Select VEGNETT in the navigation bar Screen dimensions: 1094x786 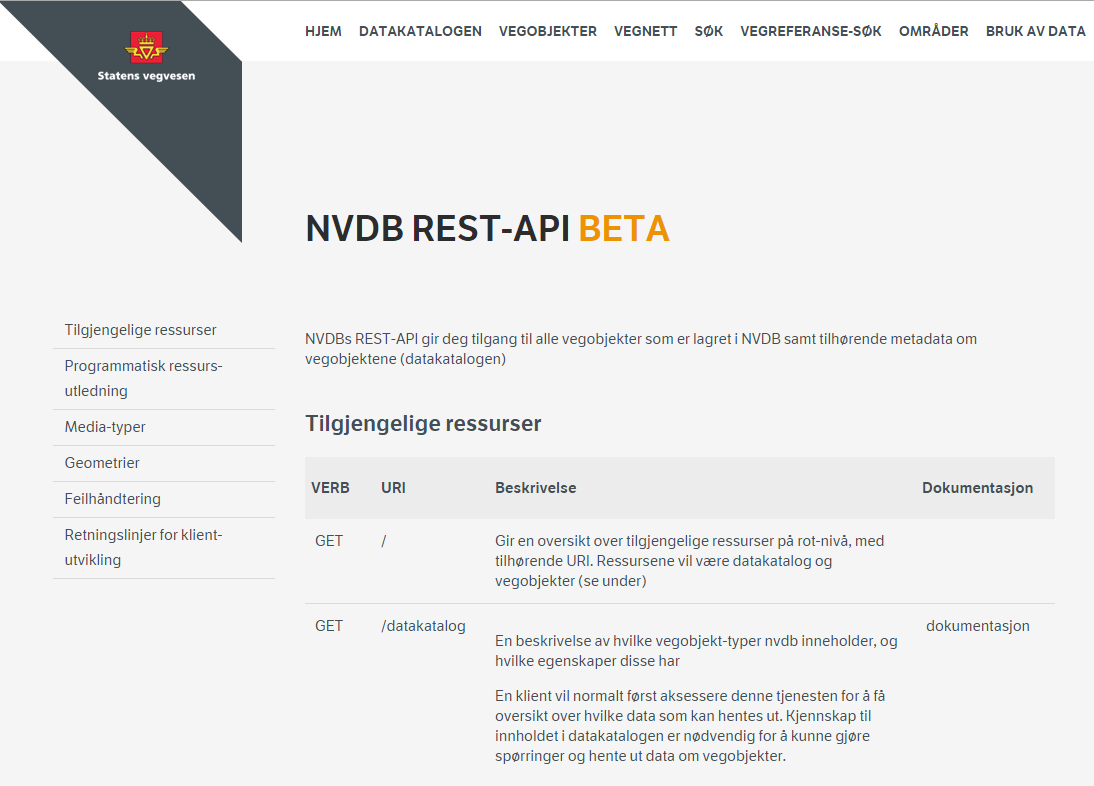click(645, 31)
